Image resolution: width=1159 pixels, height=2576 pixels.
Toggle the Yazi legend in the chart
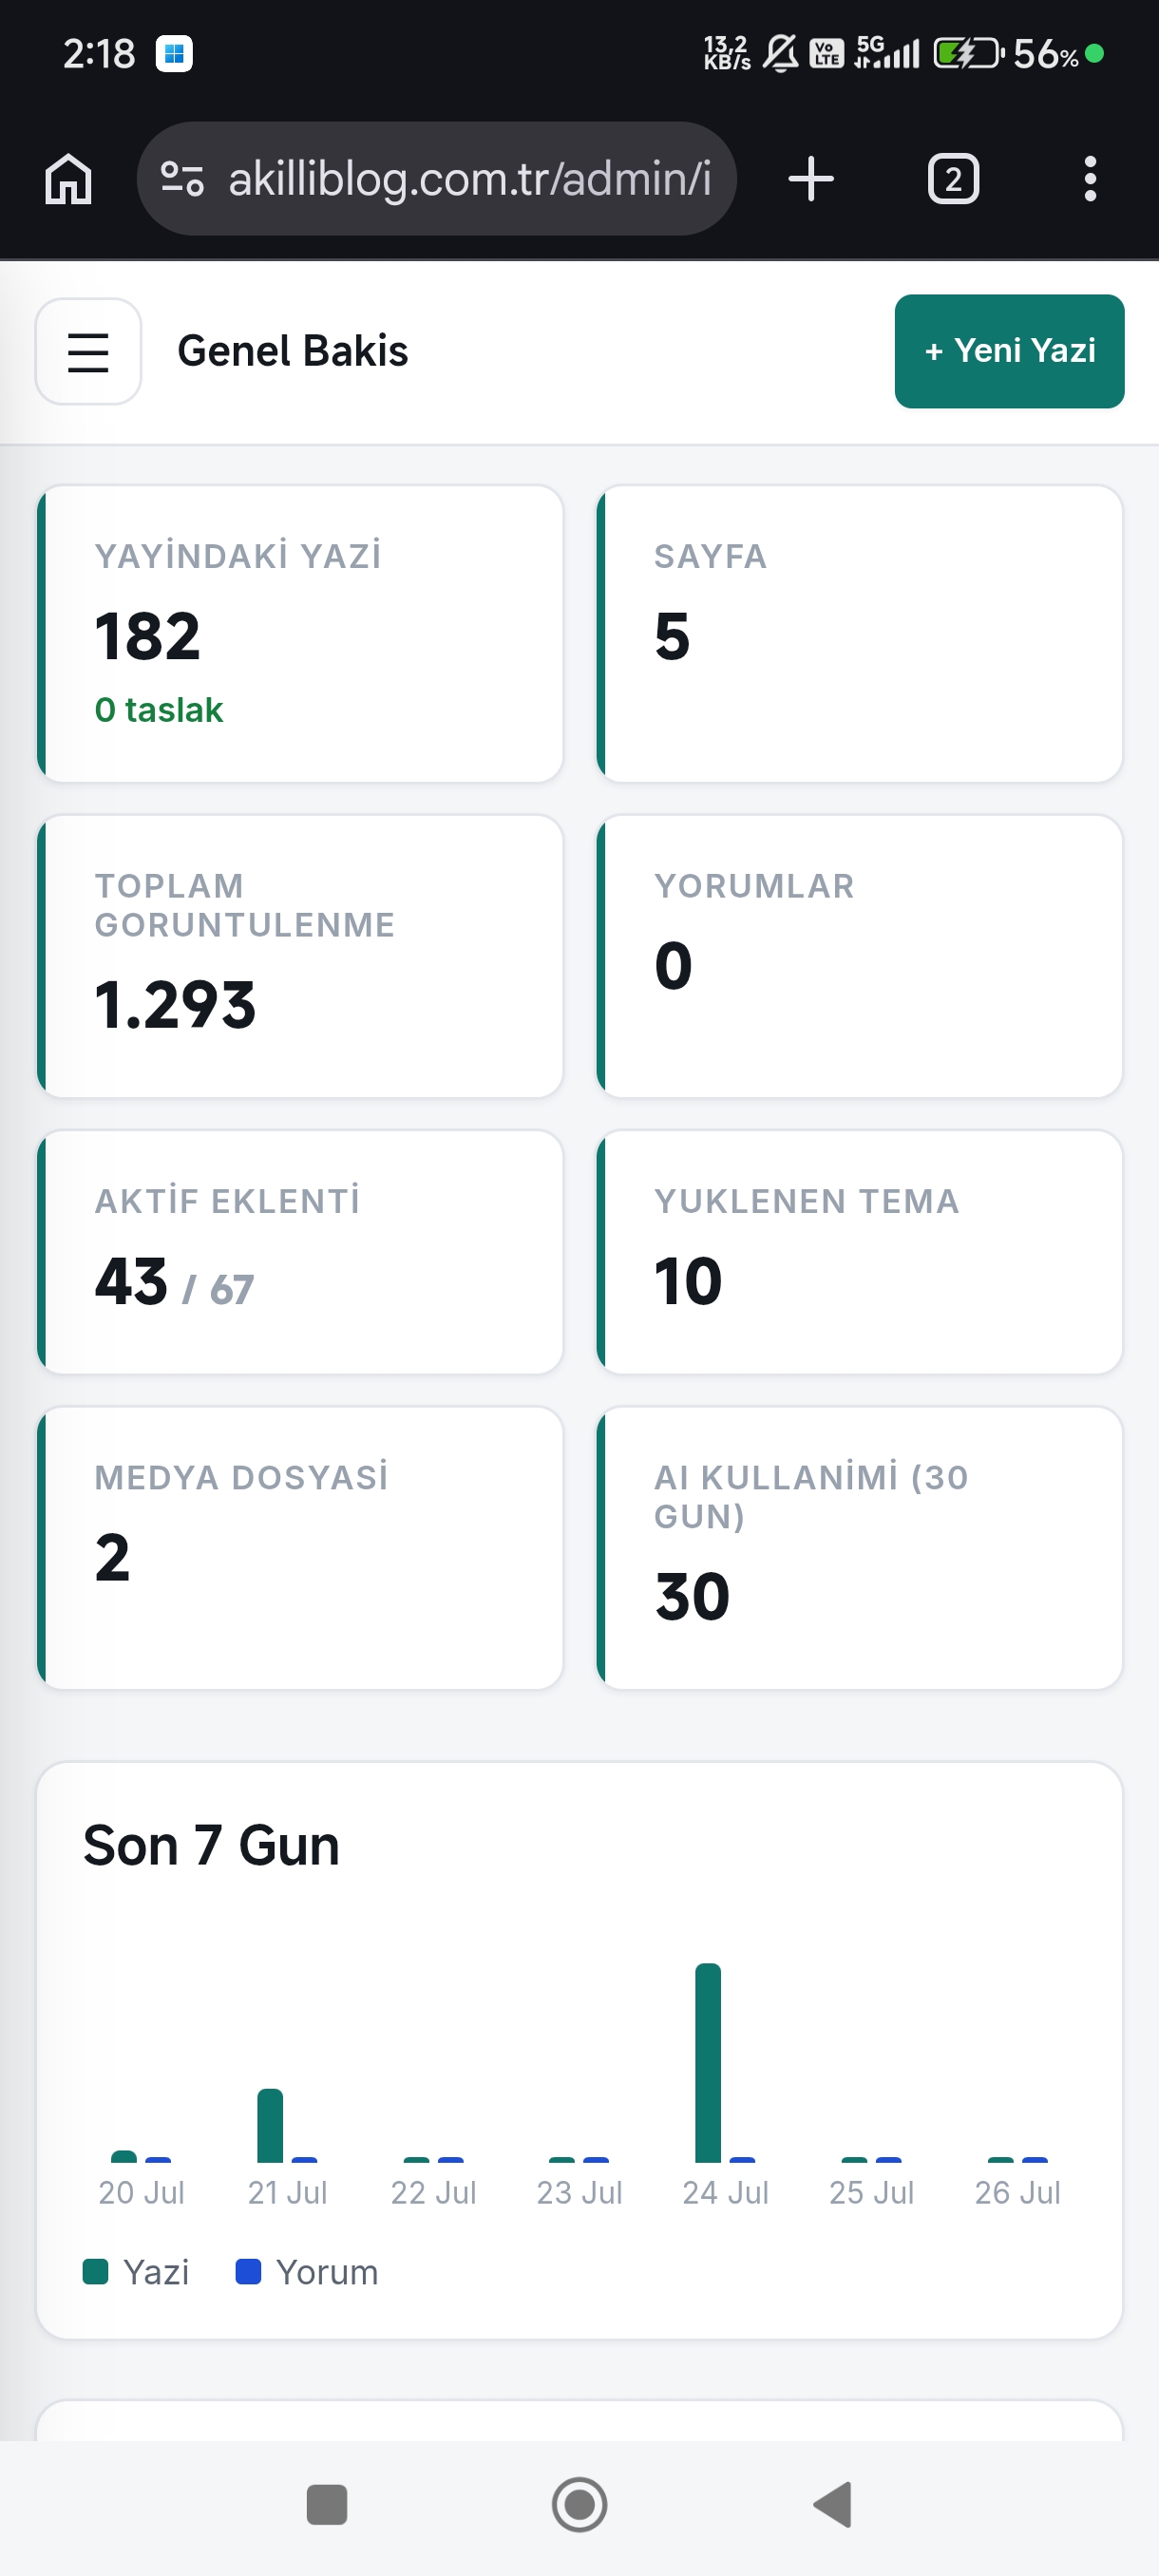[136, 2272]
